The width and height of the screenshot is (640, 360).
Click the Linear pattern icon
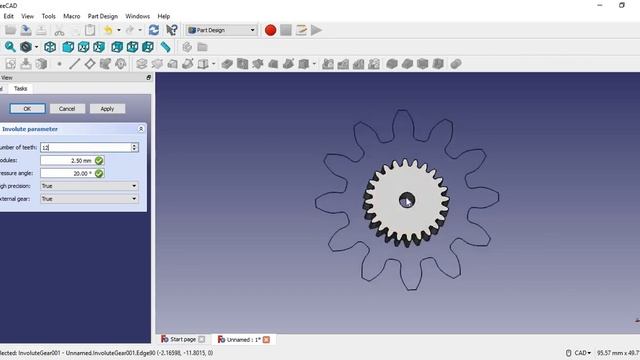pos(343,64)
